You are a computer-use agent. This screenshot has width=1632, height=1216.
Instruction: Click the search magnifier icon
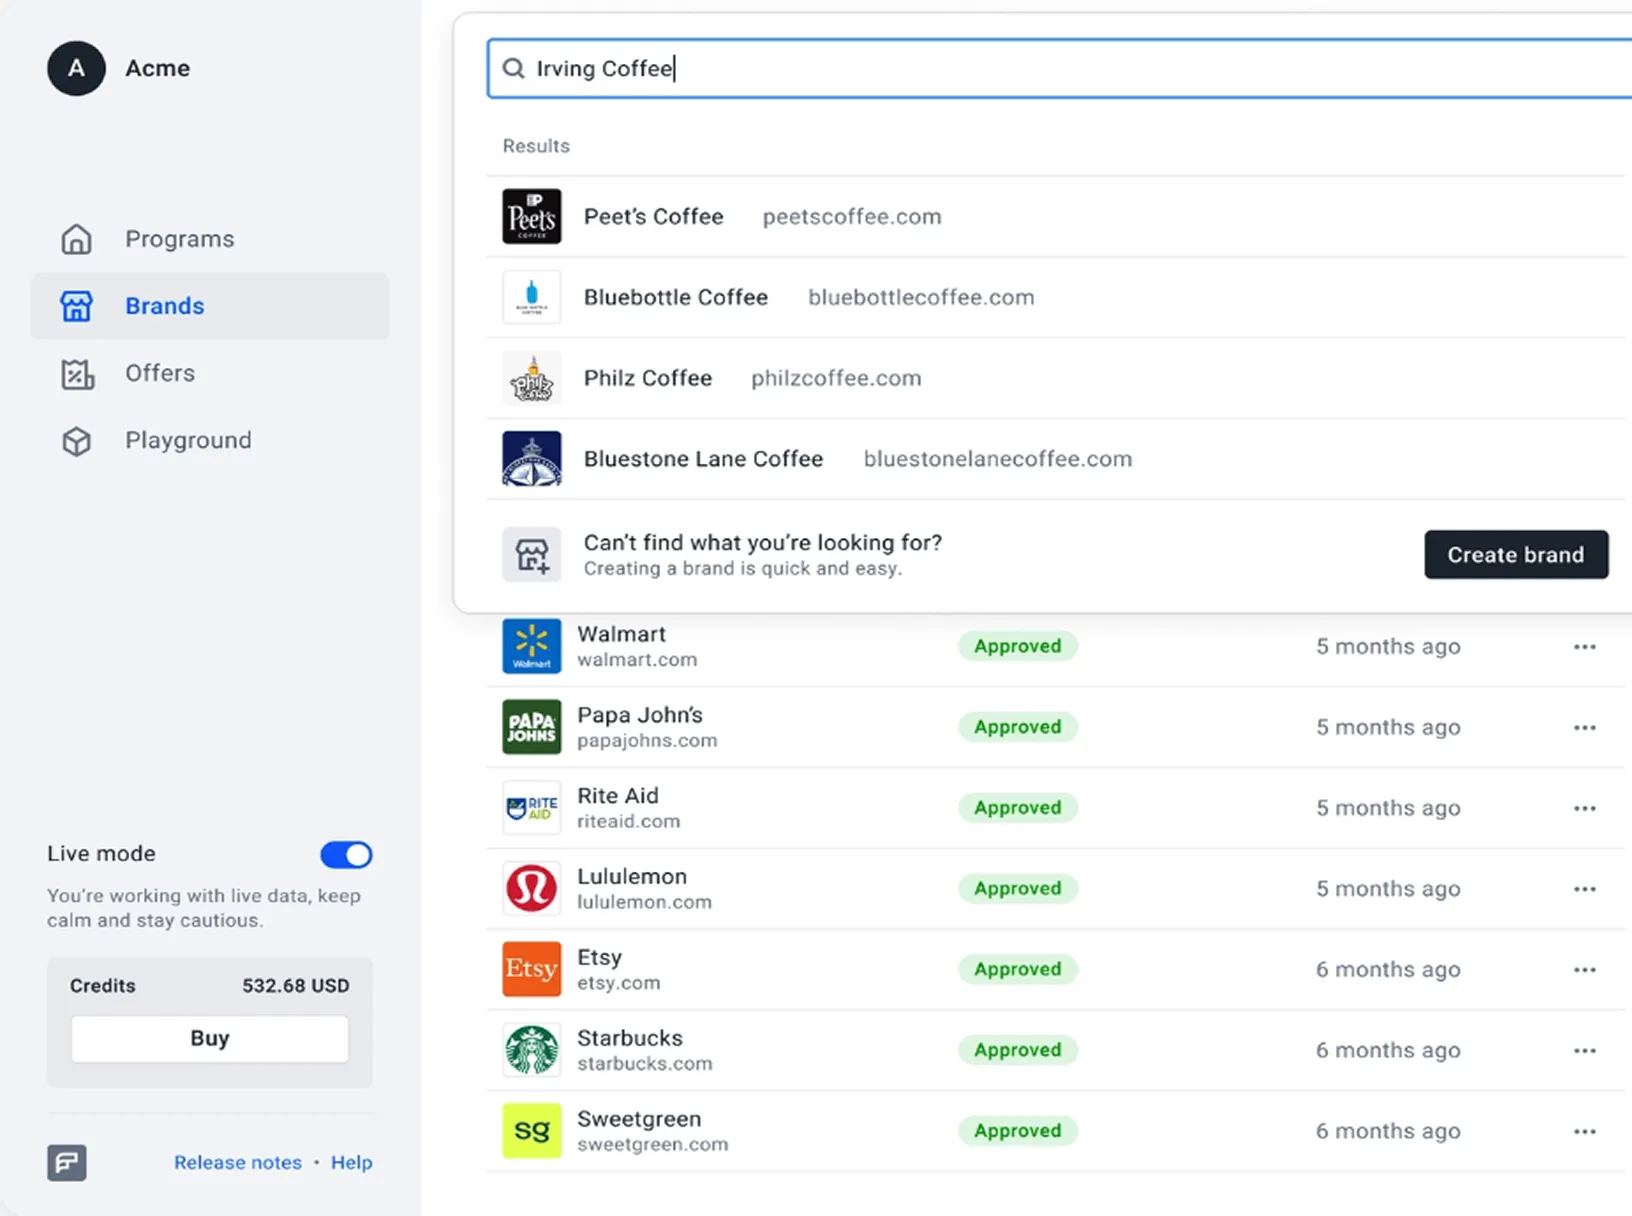[513, 68]
